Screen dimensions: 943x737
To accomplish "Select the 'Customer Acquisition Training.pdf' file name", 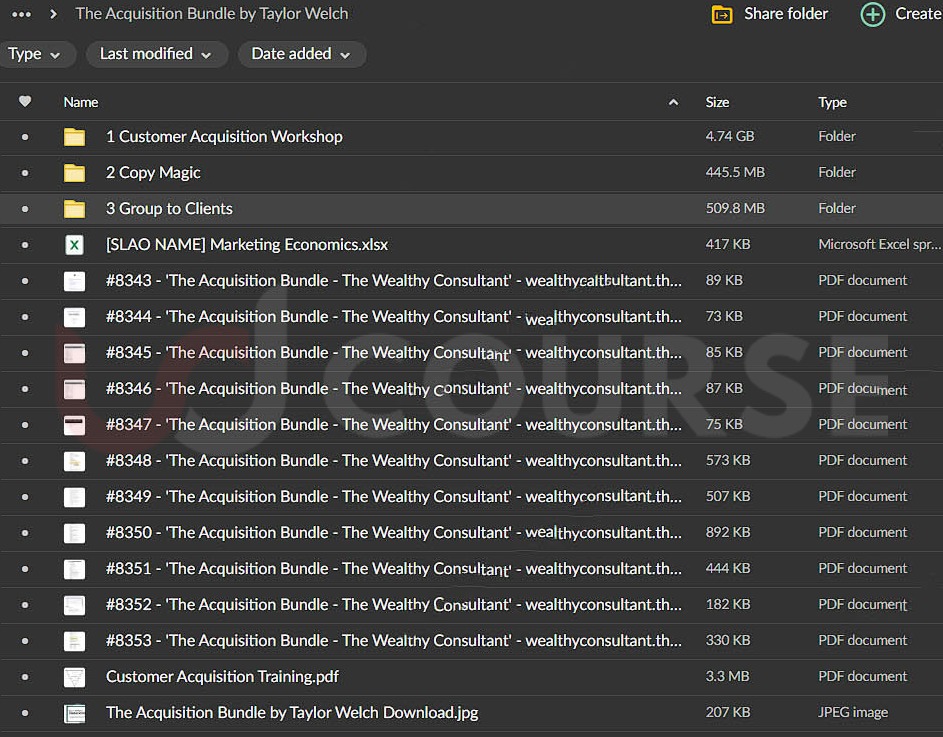I will (x=223, y=677).
